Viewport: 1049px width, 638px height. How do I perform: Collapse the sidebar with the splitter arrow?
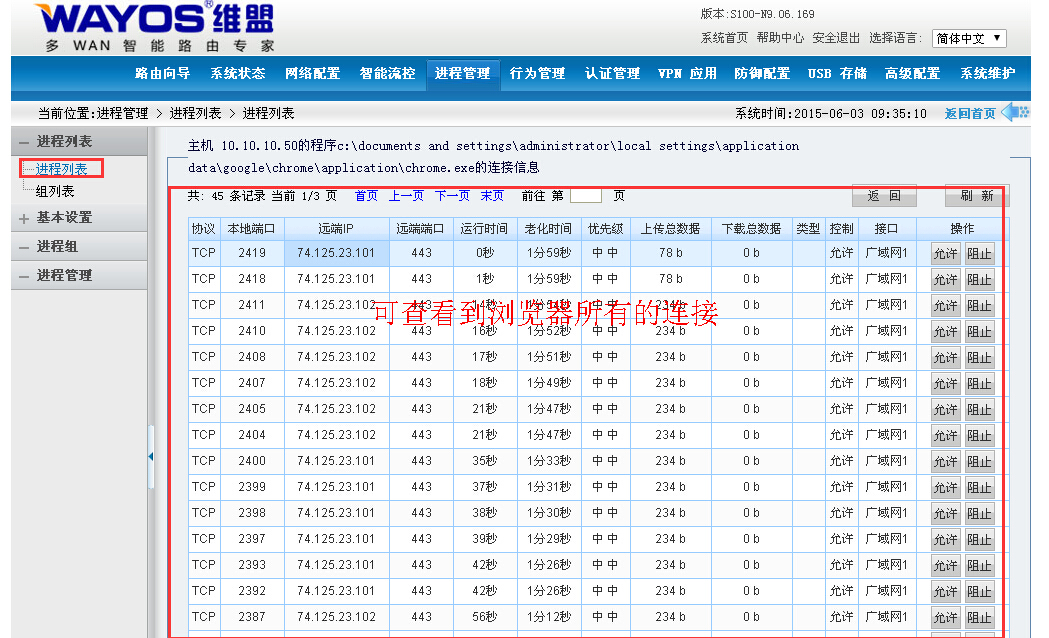(151, 456)
